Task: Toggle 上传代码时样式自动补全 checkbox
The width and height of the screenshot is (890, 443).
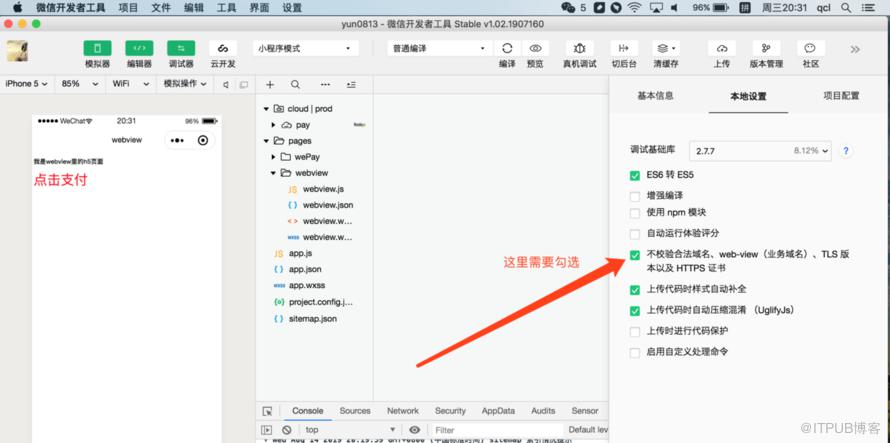Action: pyautogui.click(x=635, y=290)
